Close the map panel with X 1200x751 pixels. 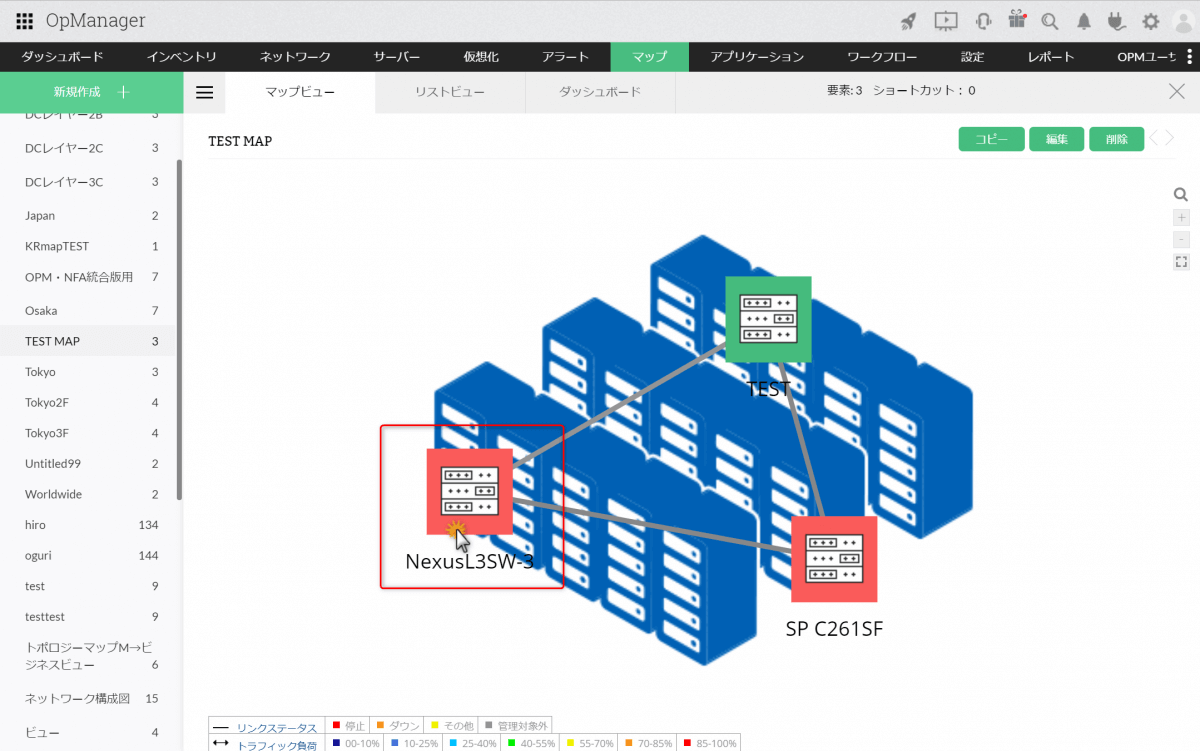(x=1177, y=92)
